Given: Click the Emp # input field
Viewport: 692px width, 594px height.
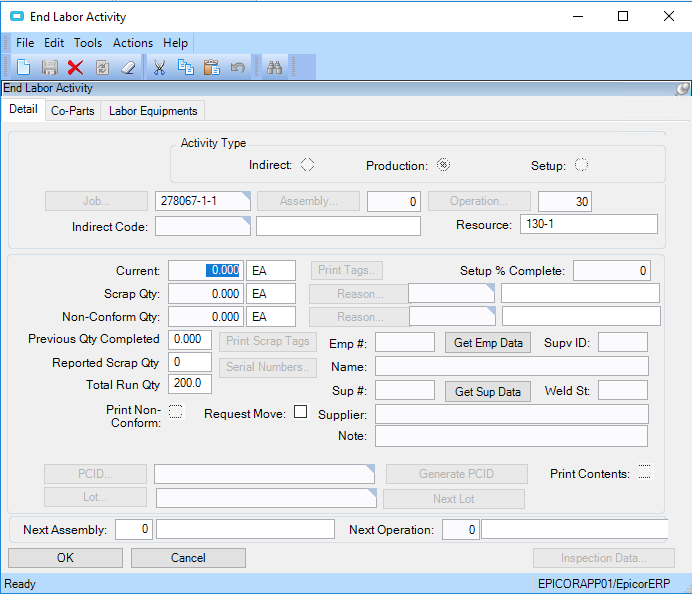Looking at the screenshot, I should 405,342.
